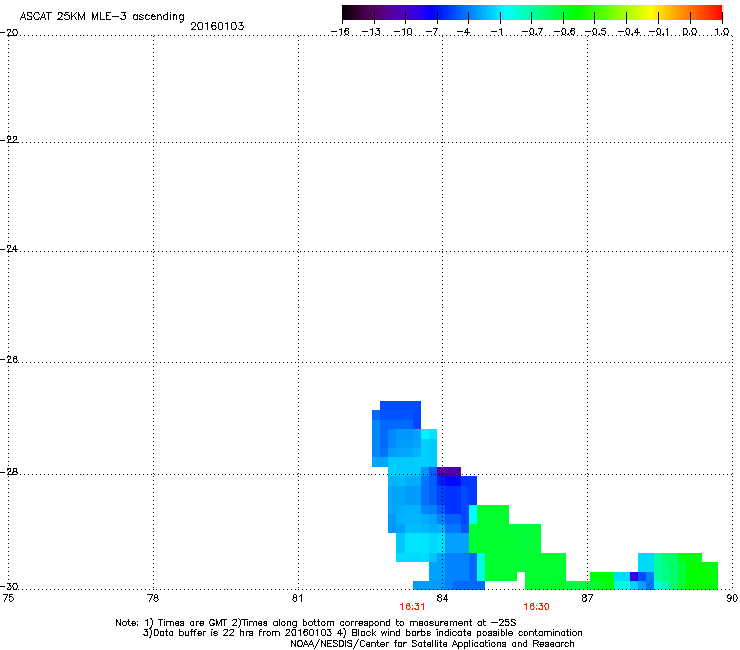Image resolution: width=740 pixels, height=650 pixels.
Task: Click the latitude label -28
Action: (9, 472)
